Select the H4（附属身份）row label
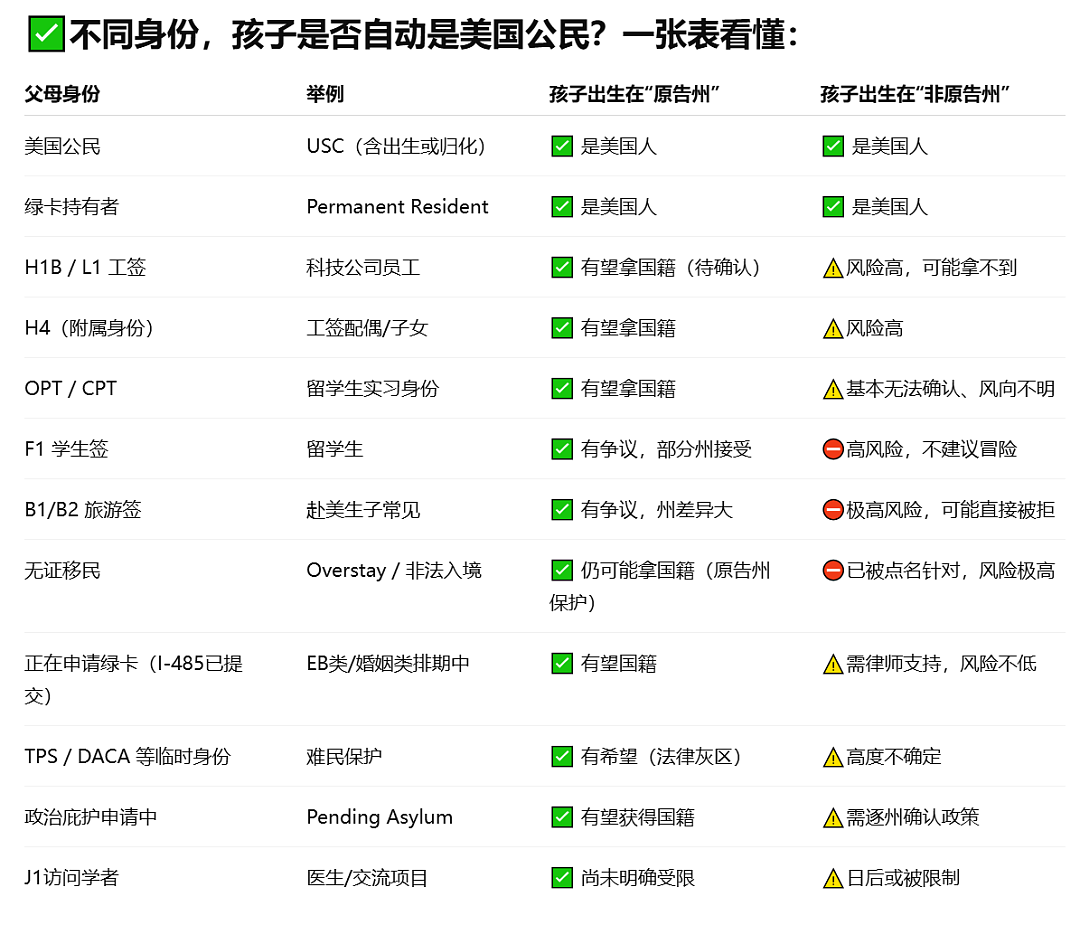The height and width of the screenshot is (925, 1080). point(89,328)
